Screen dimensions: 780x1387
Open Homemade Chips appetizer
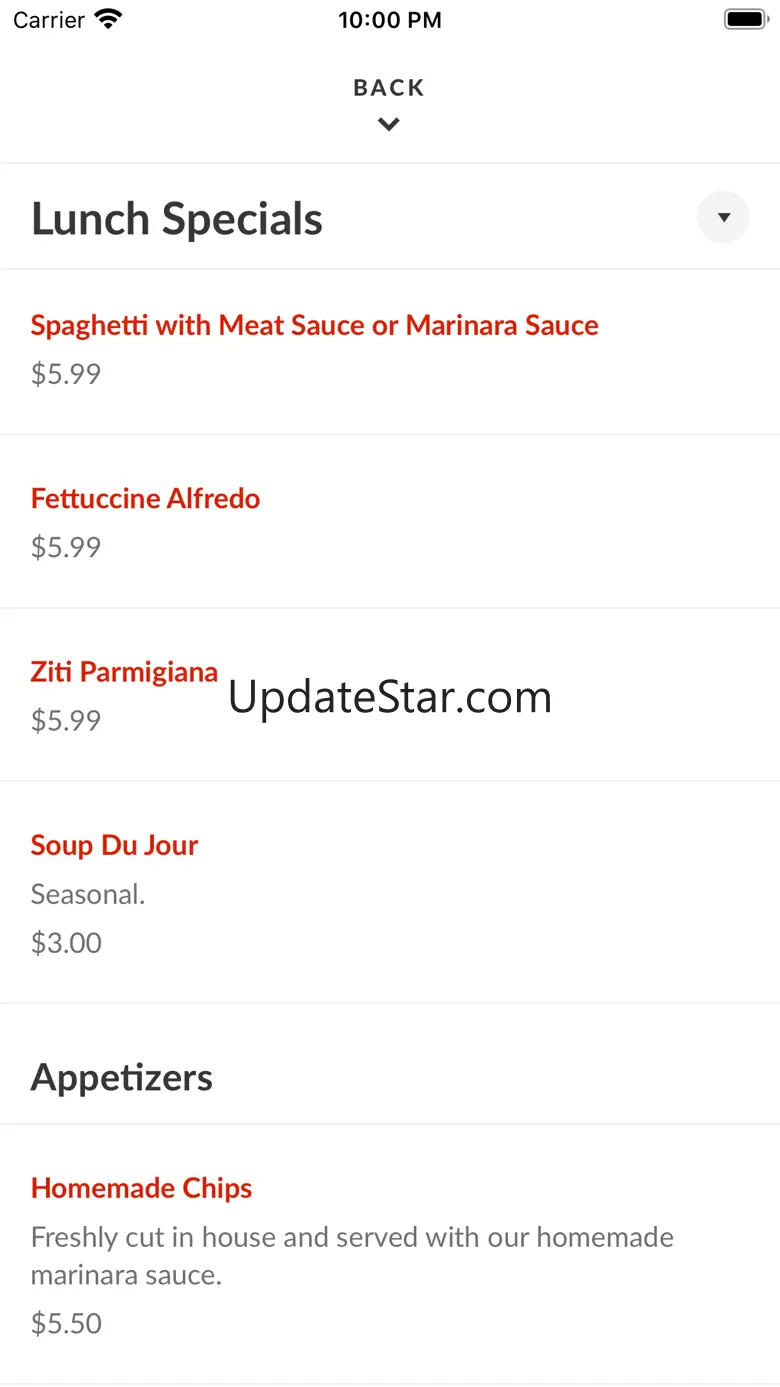[x=141, y=1188]
